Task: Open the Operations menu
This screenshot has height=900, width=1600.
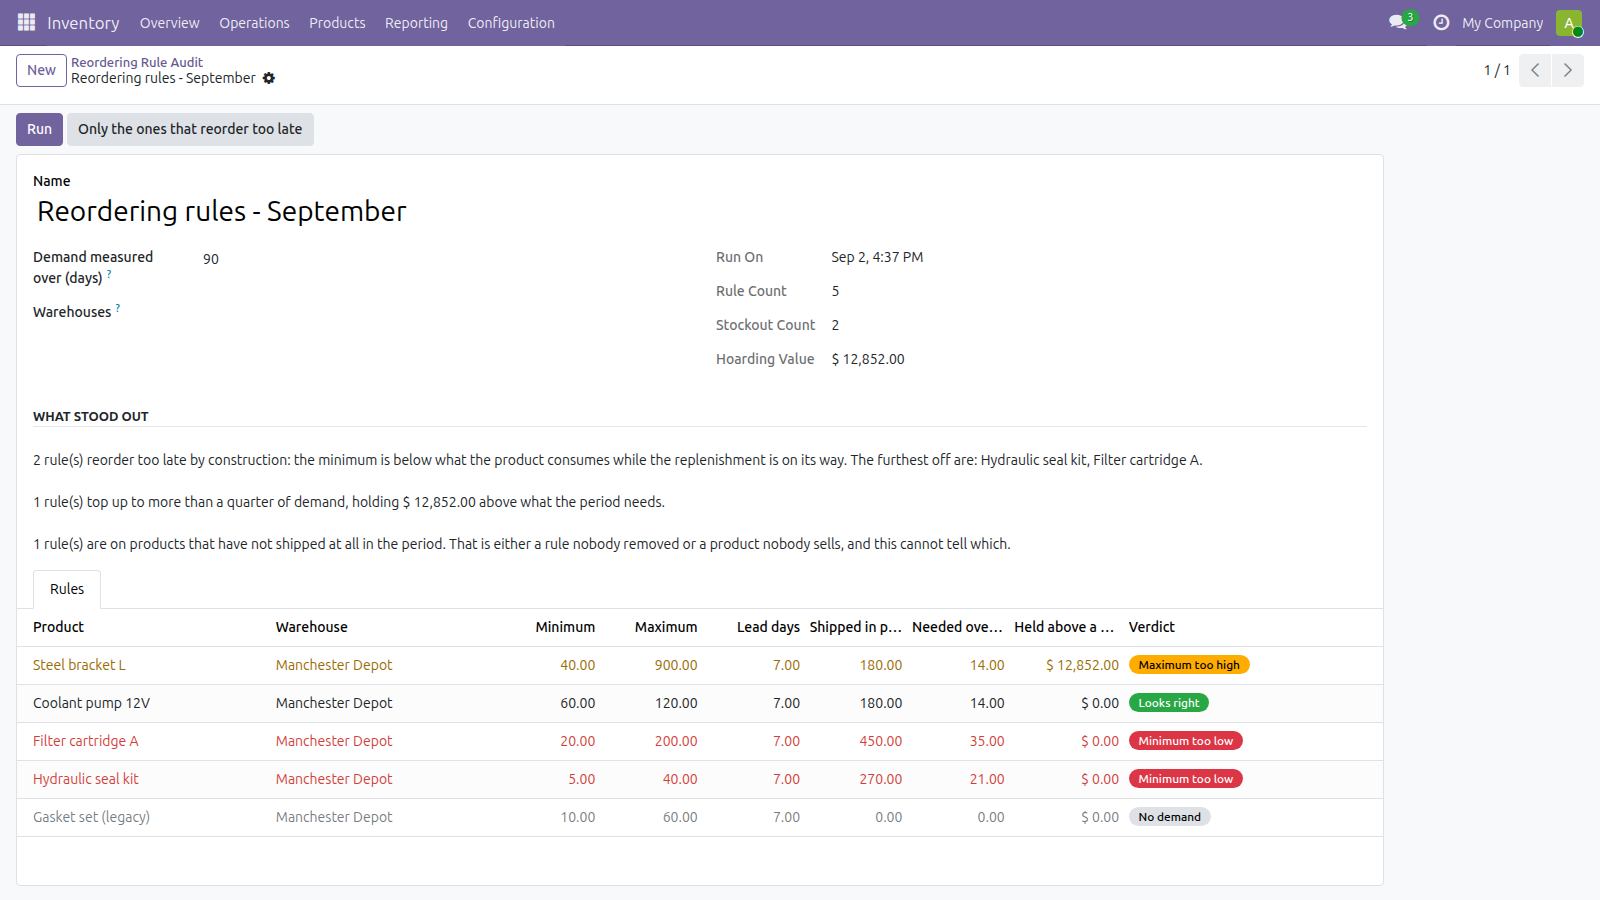Action: 254,22
